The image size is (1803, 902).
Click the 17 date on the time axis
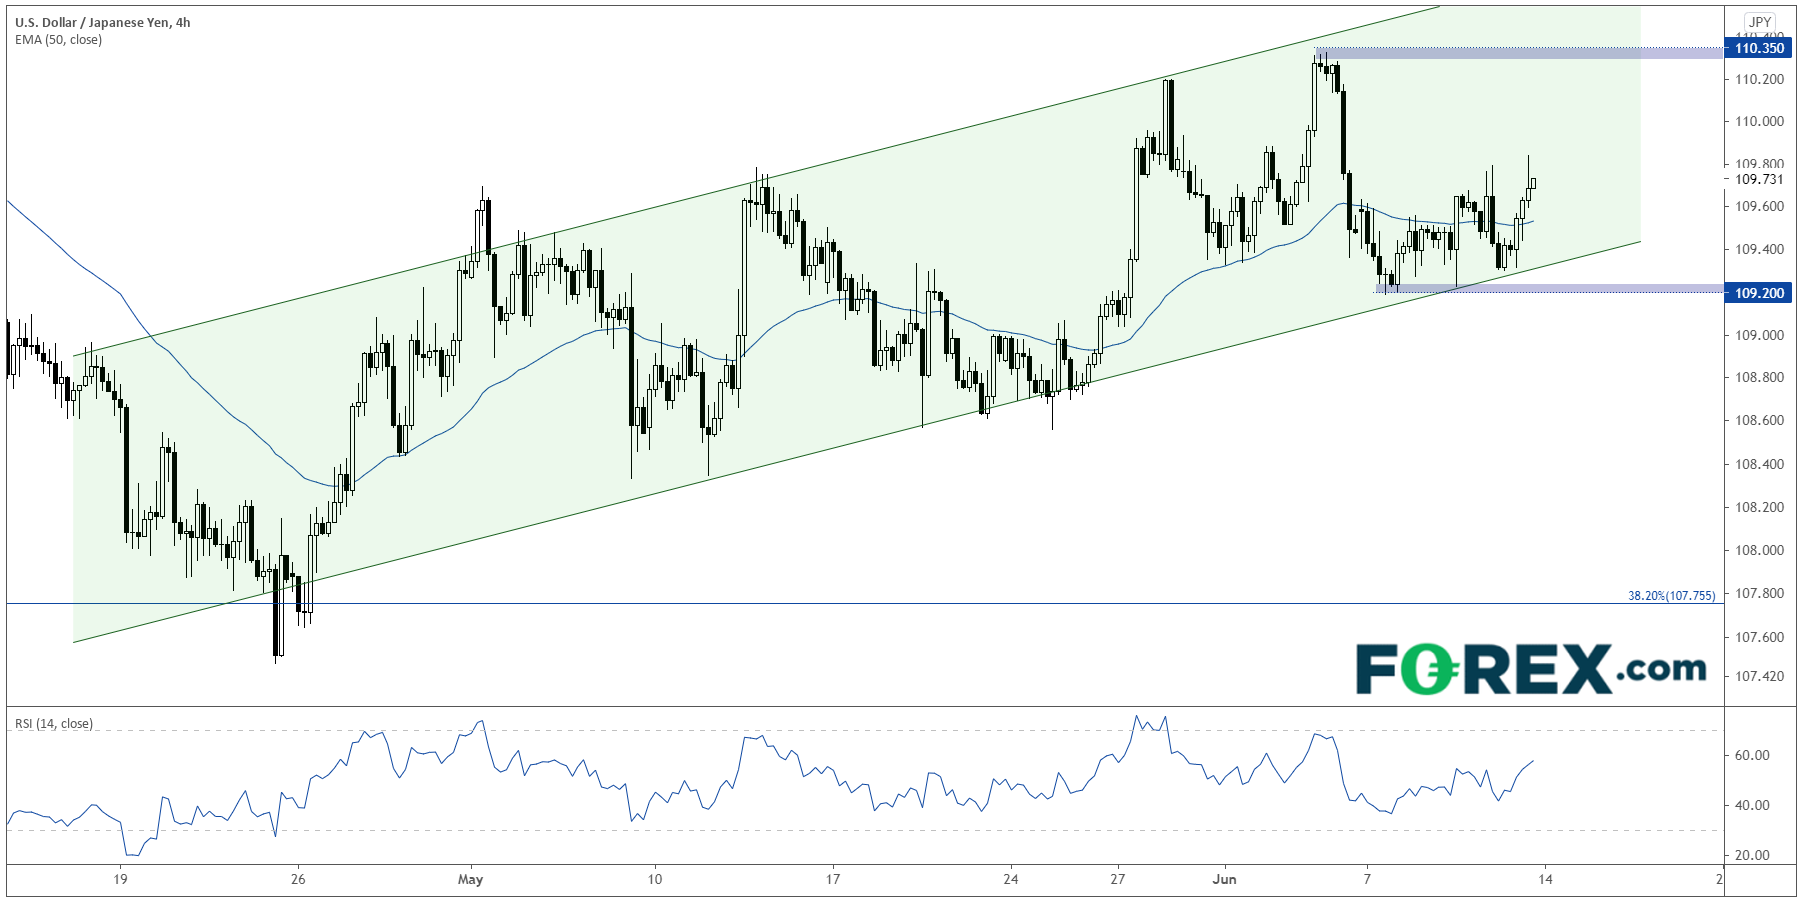833,880
